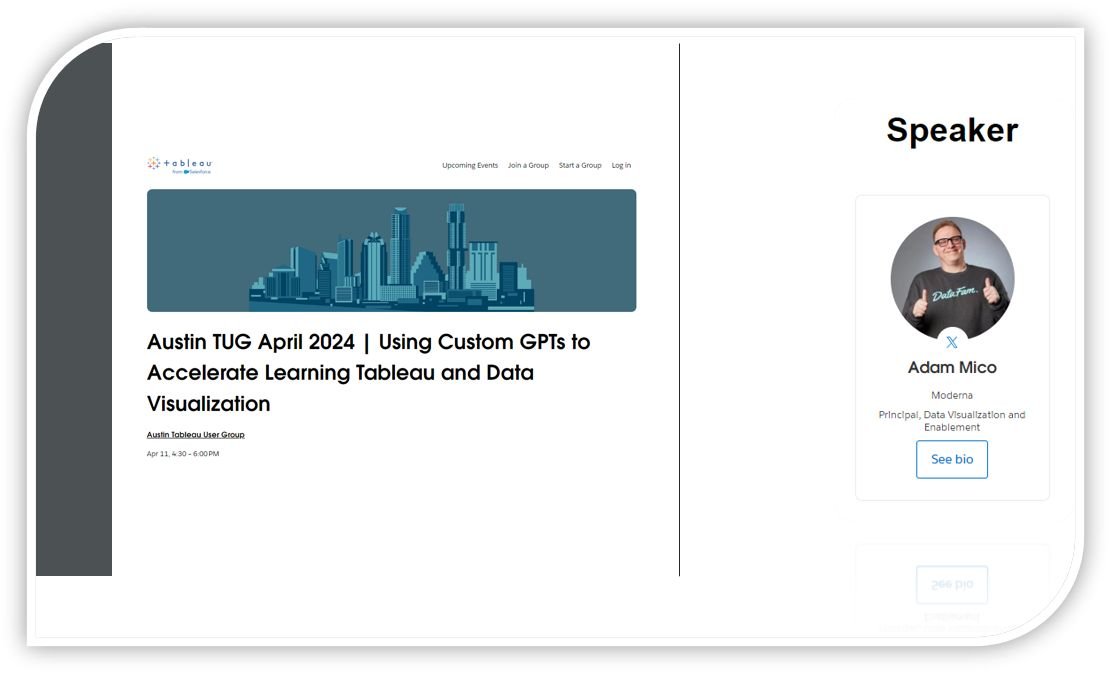Select the event time Apr 11, 4:30 - 6:00 PM
This screenshot has height=673, width=1111.
pos(183,453)
